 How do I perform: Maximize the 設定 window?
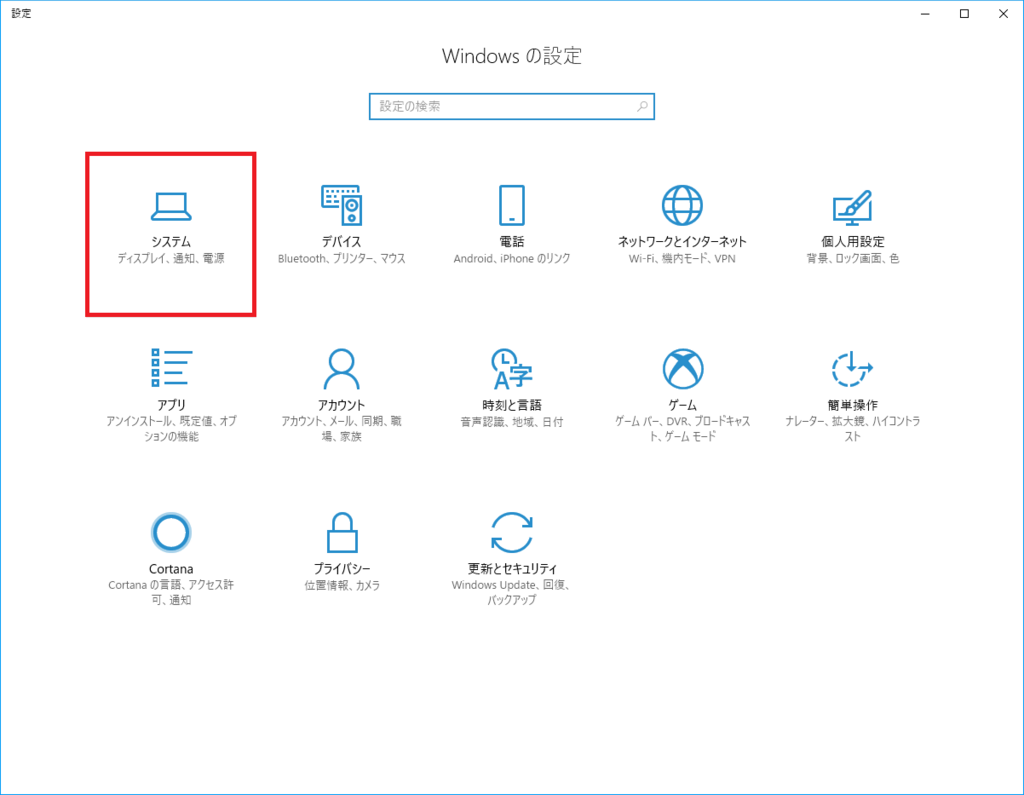coord(964,14)
